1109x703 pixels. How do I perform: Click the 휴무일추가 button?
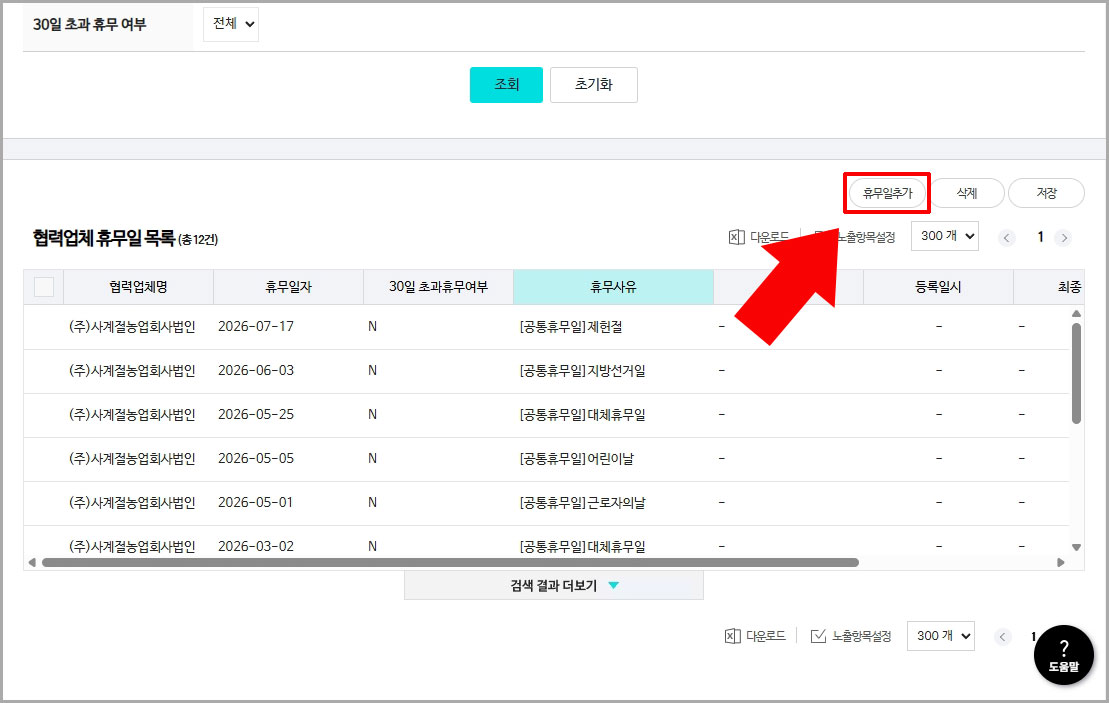pos(886,192)
